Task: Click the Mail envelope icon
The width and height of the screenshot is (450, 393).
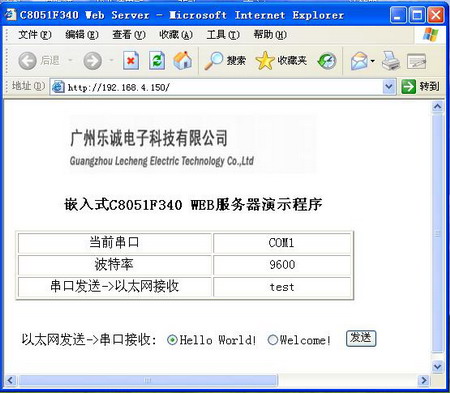Action: tap(359, 61)
